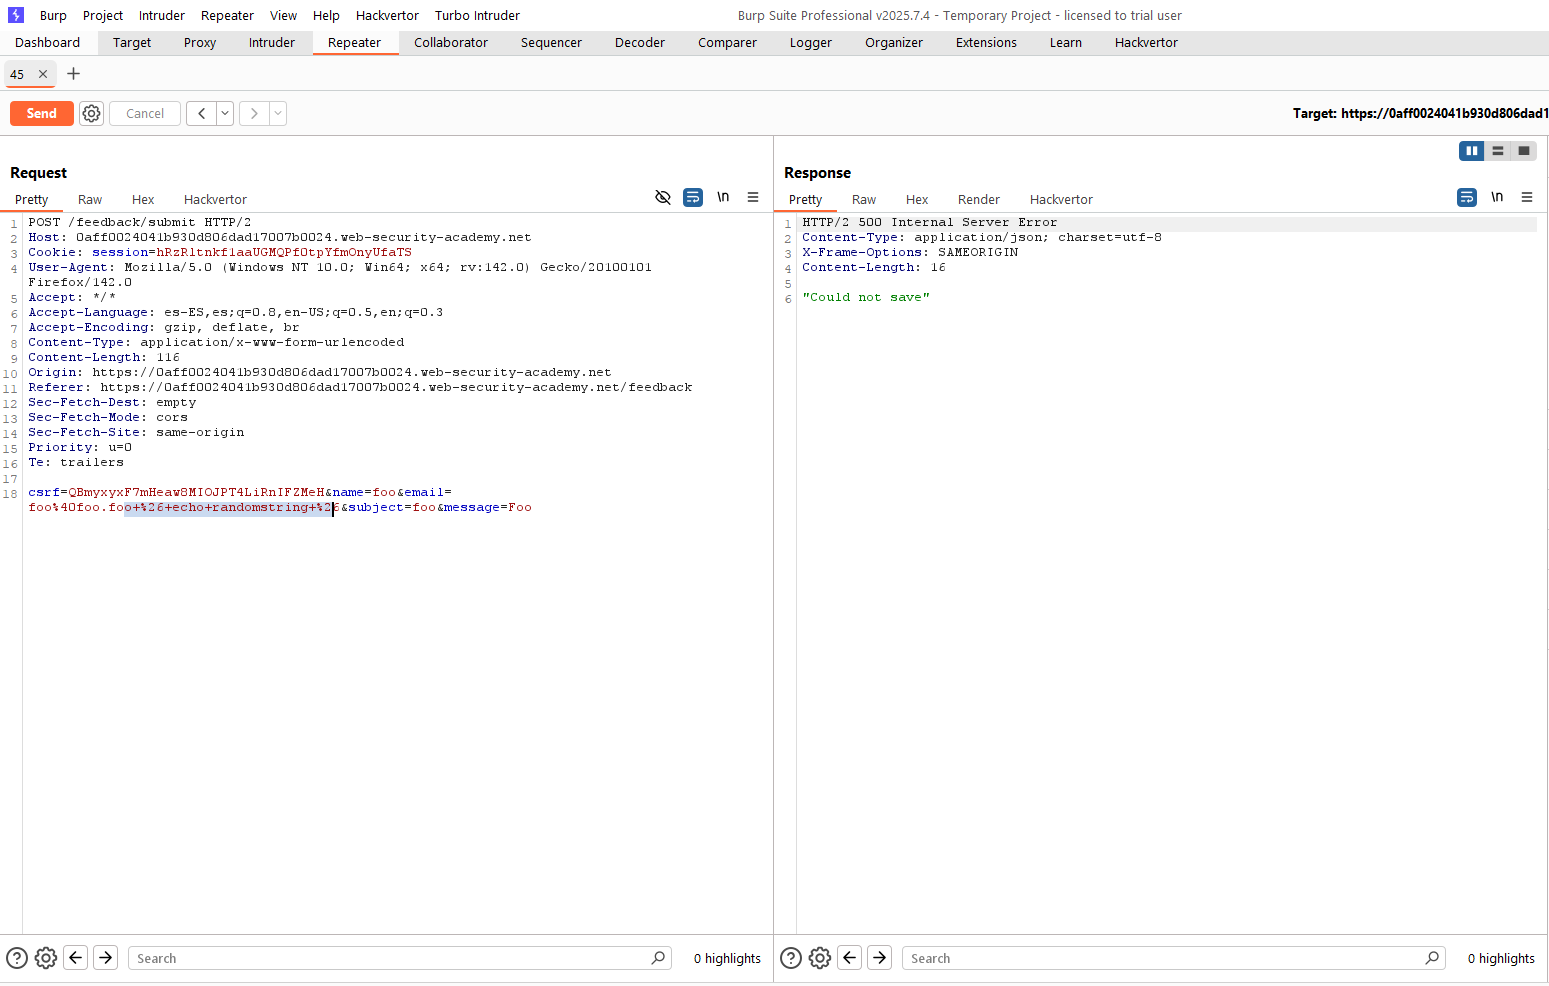
Task: Switch to combined tabbed layout view
Action: [1523, 151]
